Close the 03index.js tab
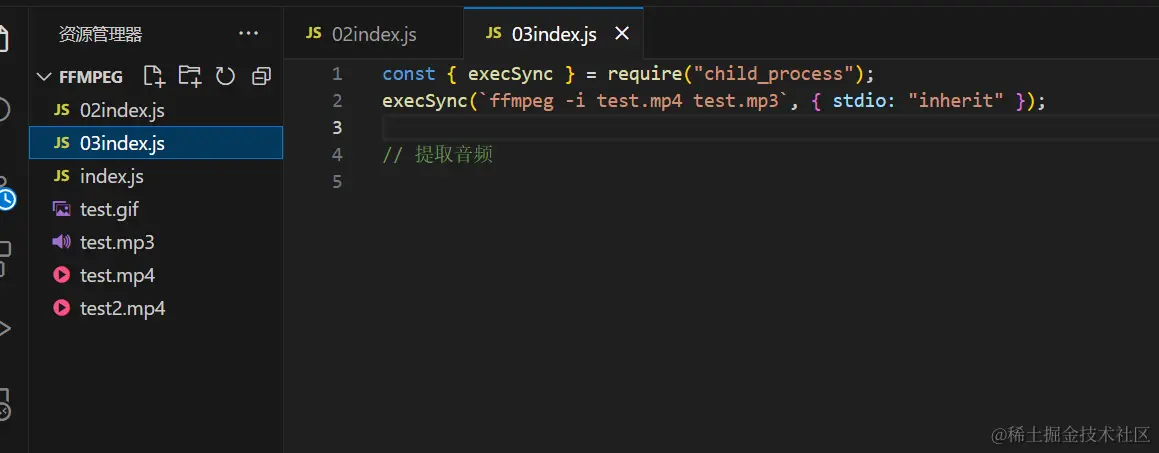Viewport: 1159px width, 453px height. tap(622, 34)
